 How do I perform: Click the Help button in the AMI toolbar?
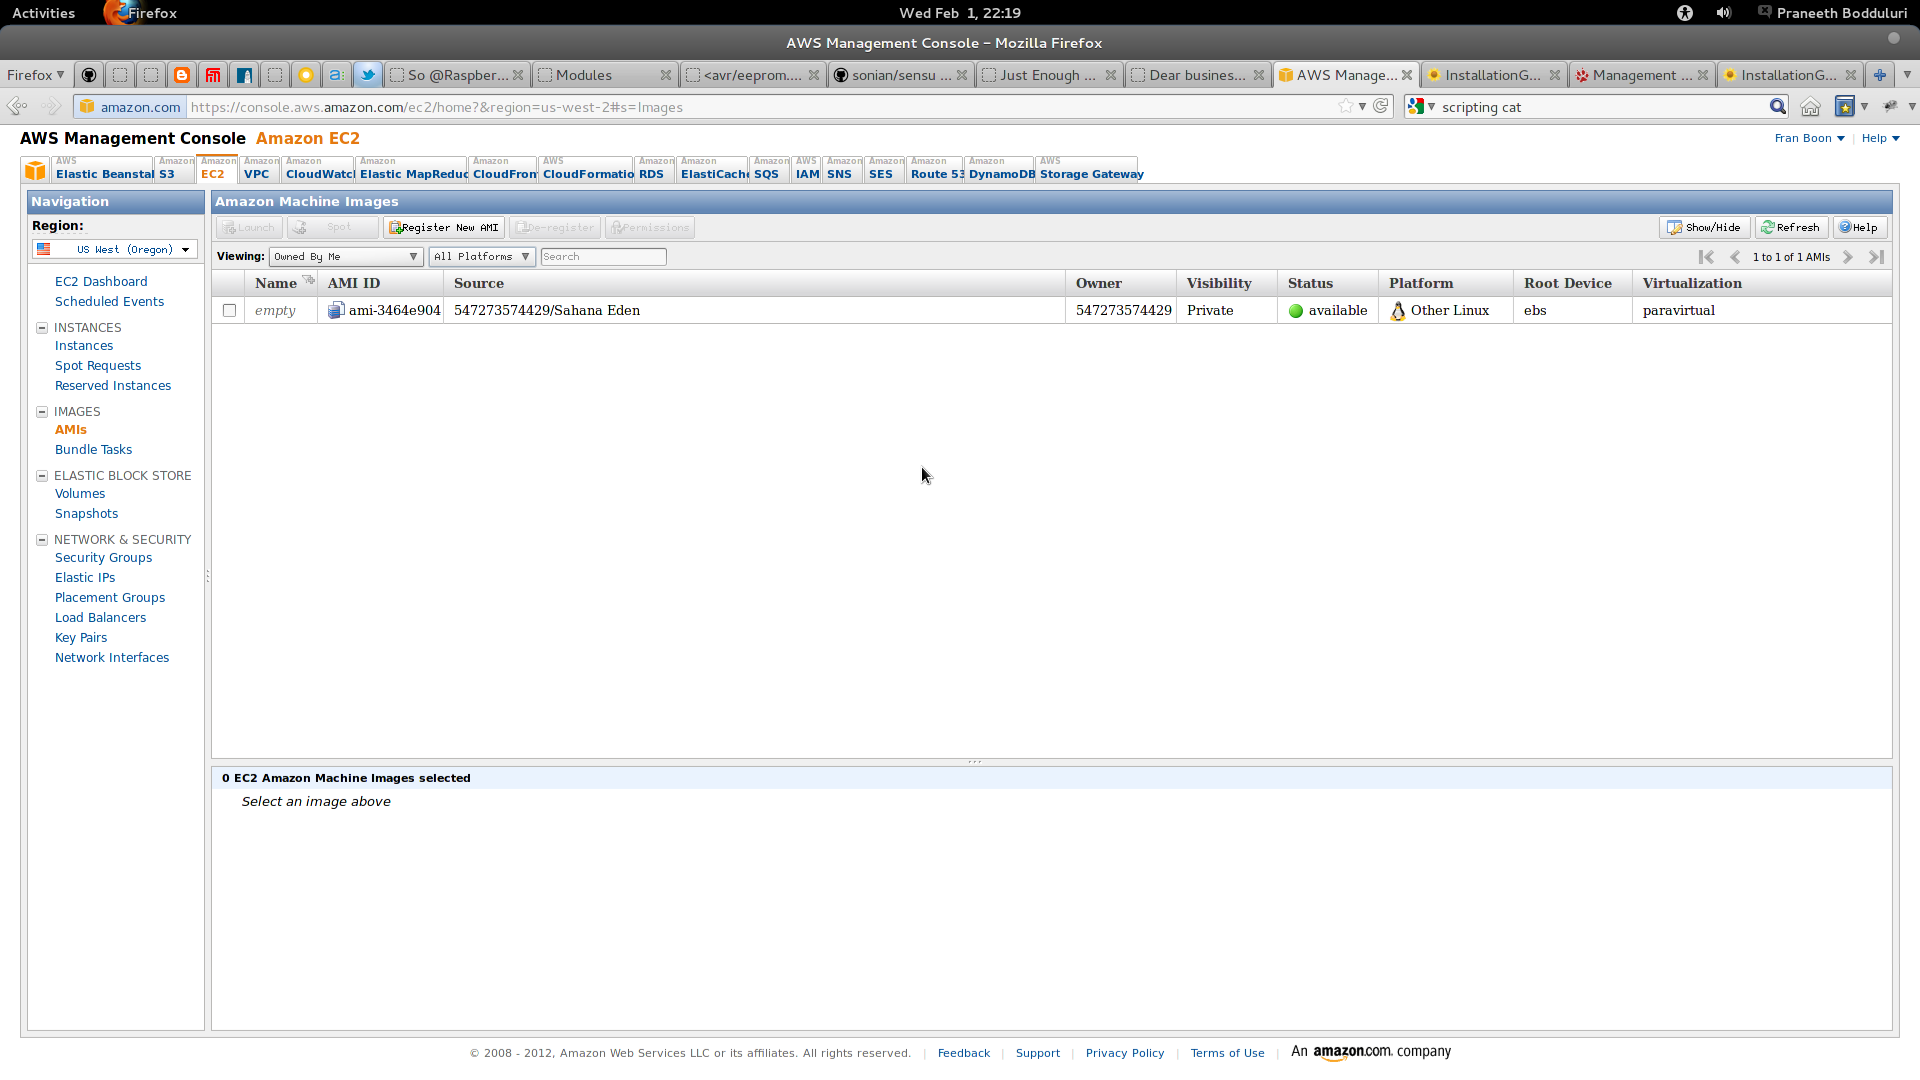(1859, 228)
